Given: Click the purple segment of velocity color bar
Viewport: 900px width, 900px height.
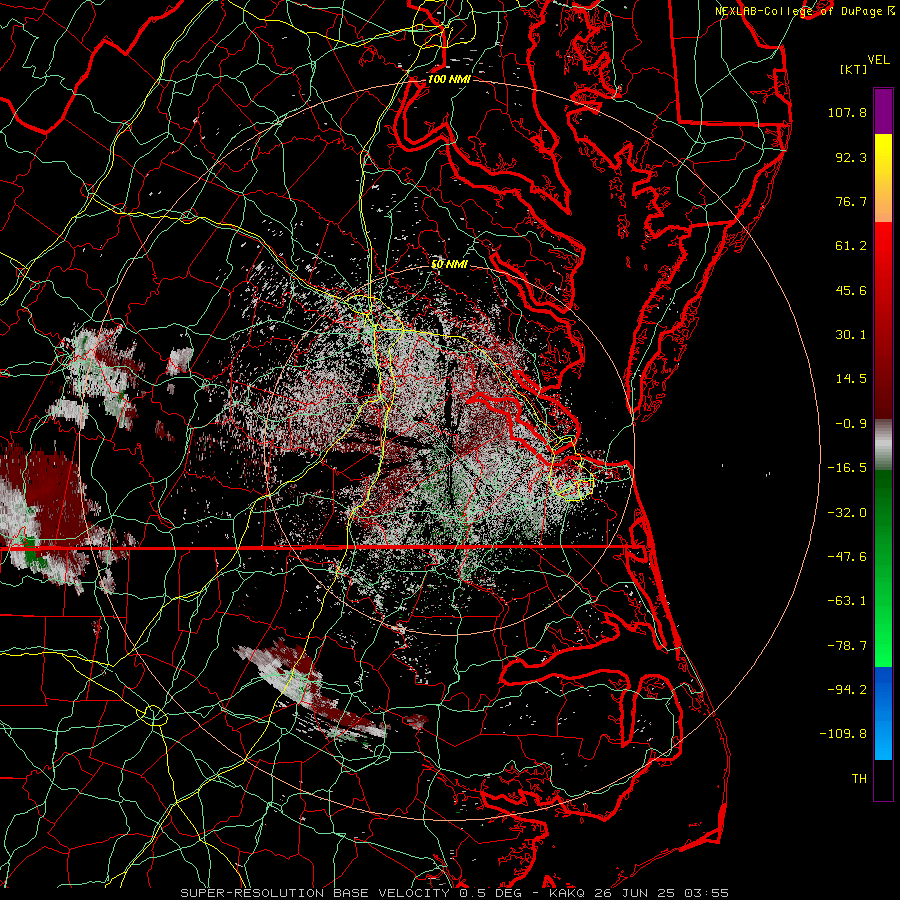Looking at the screenshot, I should (883, 111).
